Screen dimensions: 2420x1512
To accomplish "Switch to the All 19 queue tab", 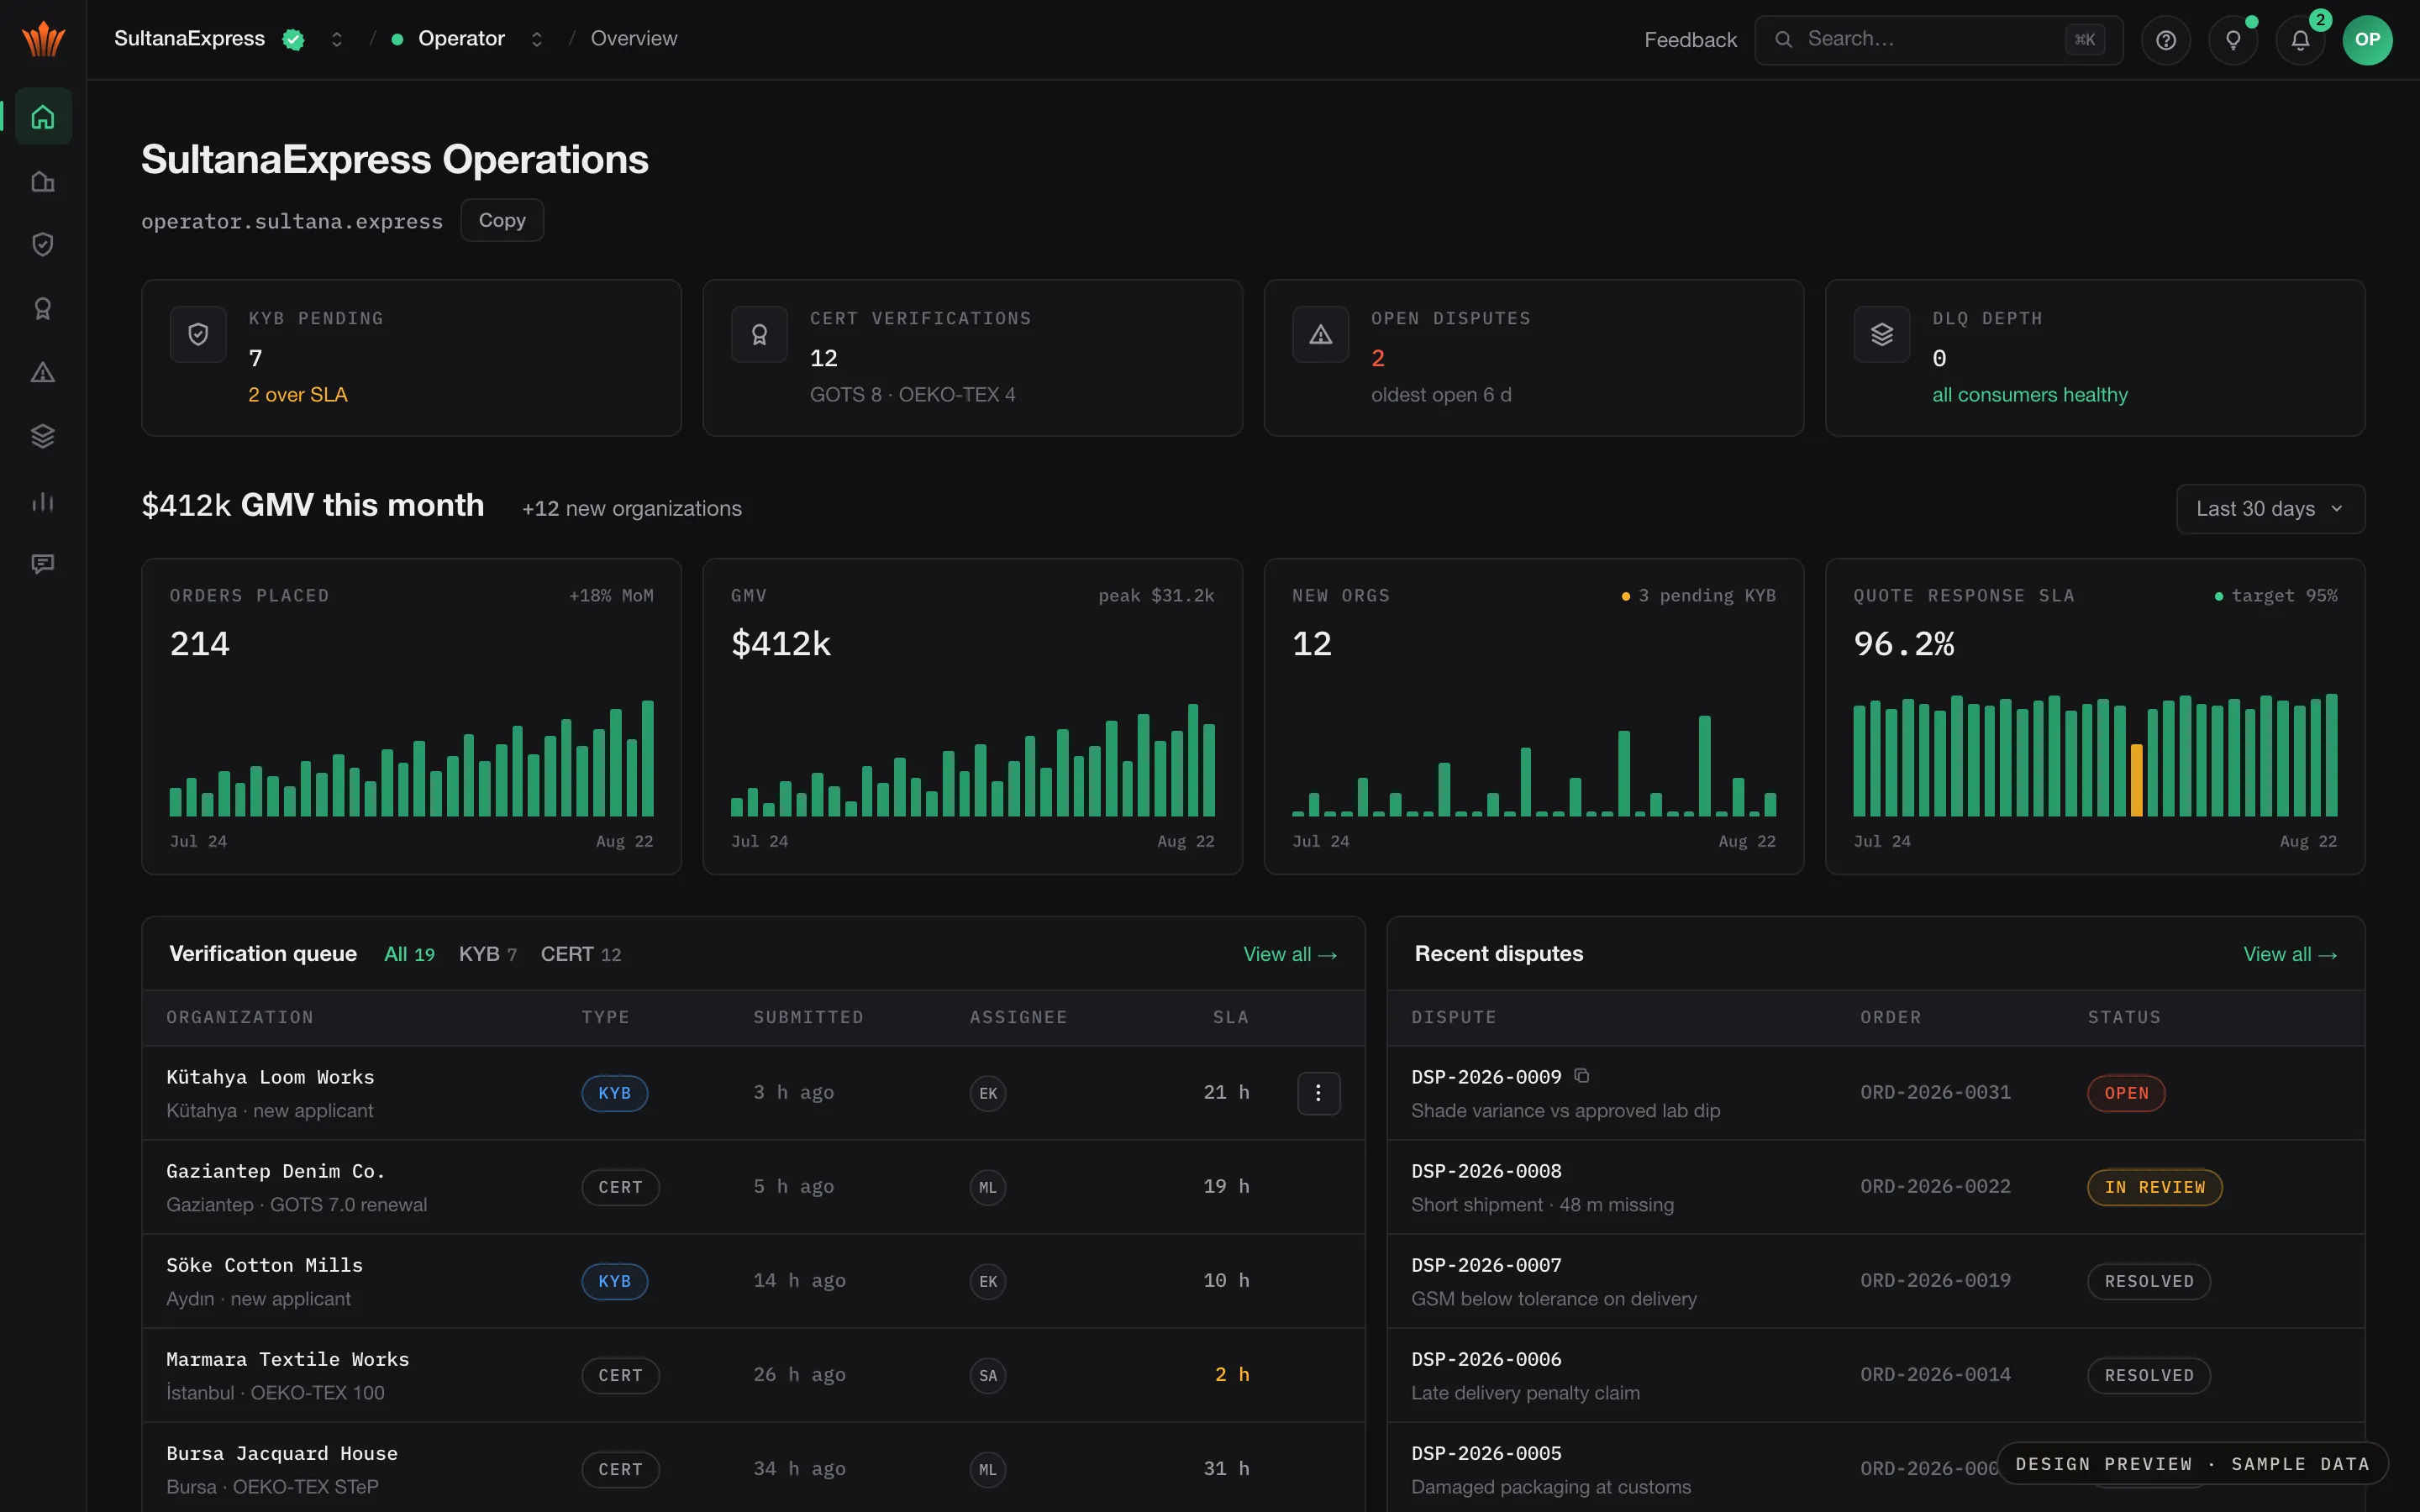I will pos(410,954).
